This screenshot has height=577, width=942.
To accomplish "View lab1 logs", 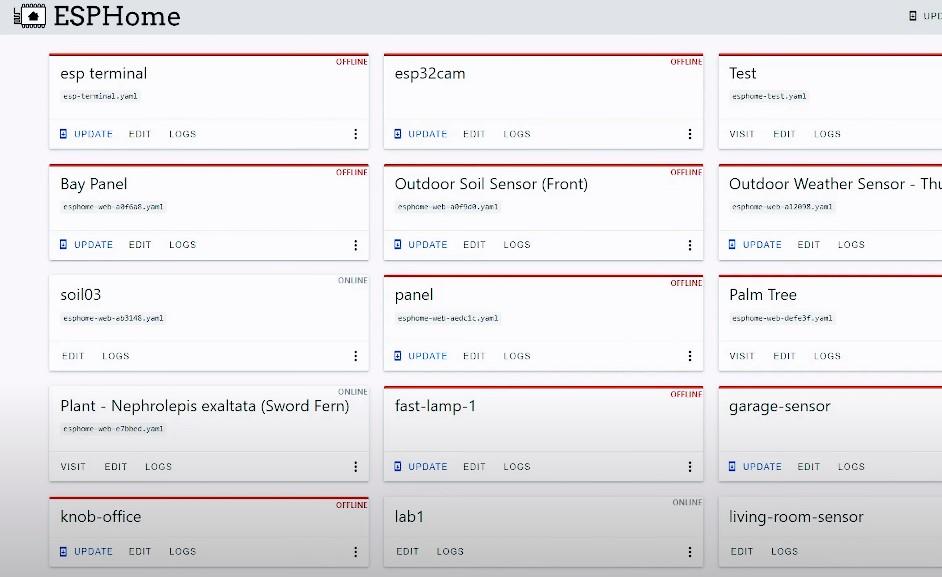I will click(x=450, y=551).
